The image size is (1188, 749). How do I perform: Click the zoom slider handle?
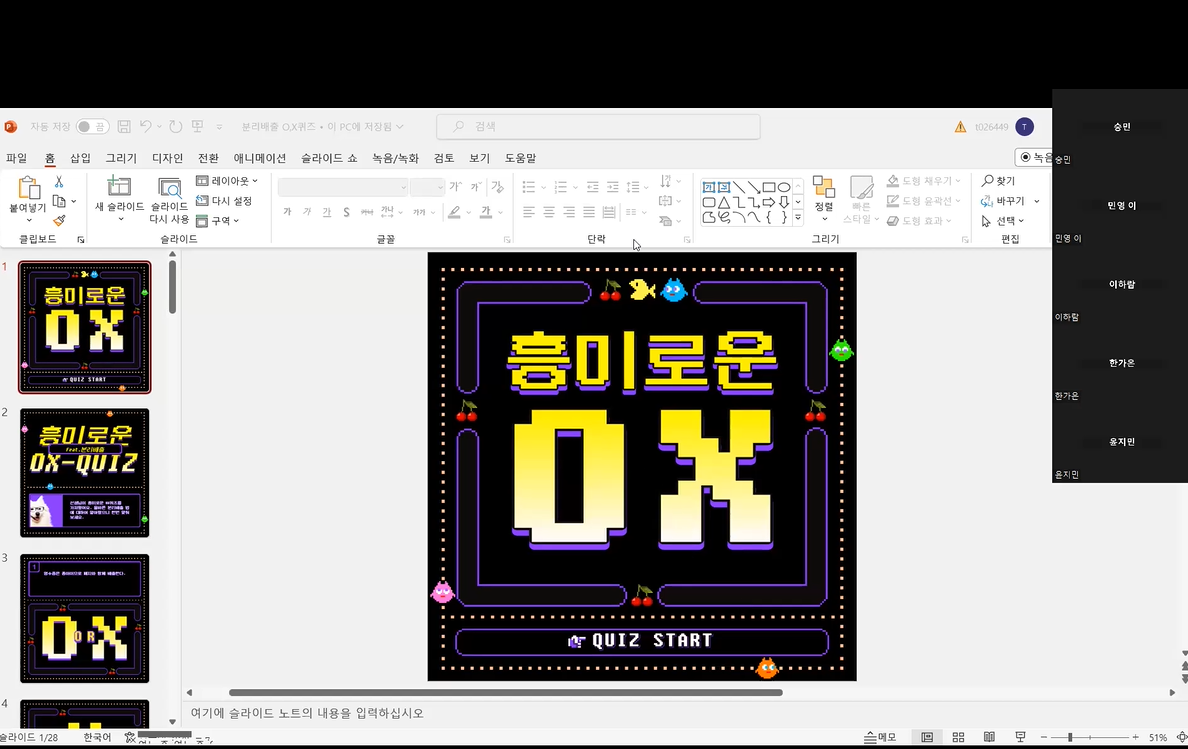pos(1070,737)
